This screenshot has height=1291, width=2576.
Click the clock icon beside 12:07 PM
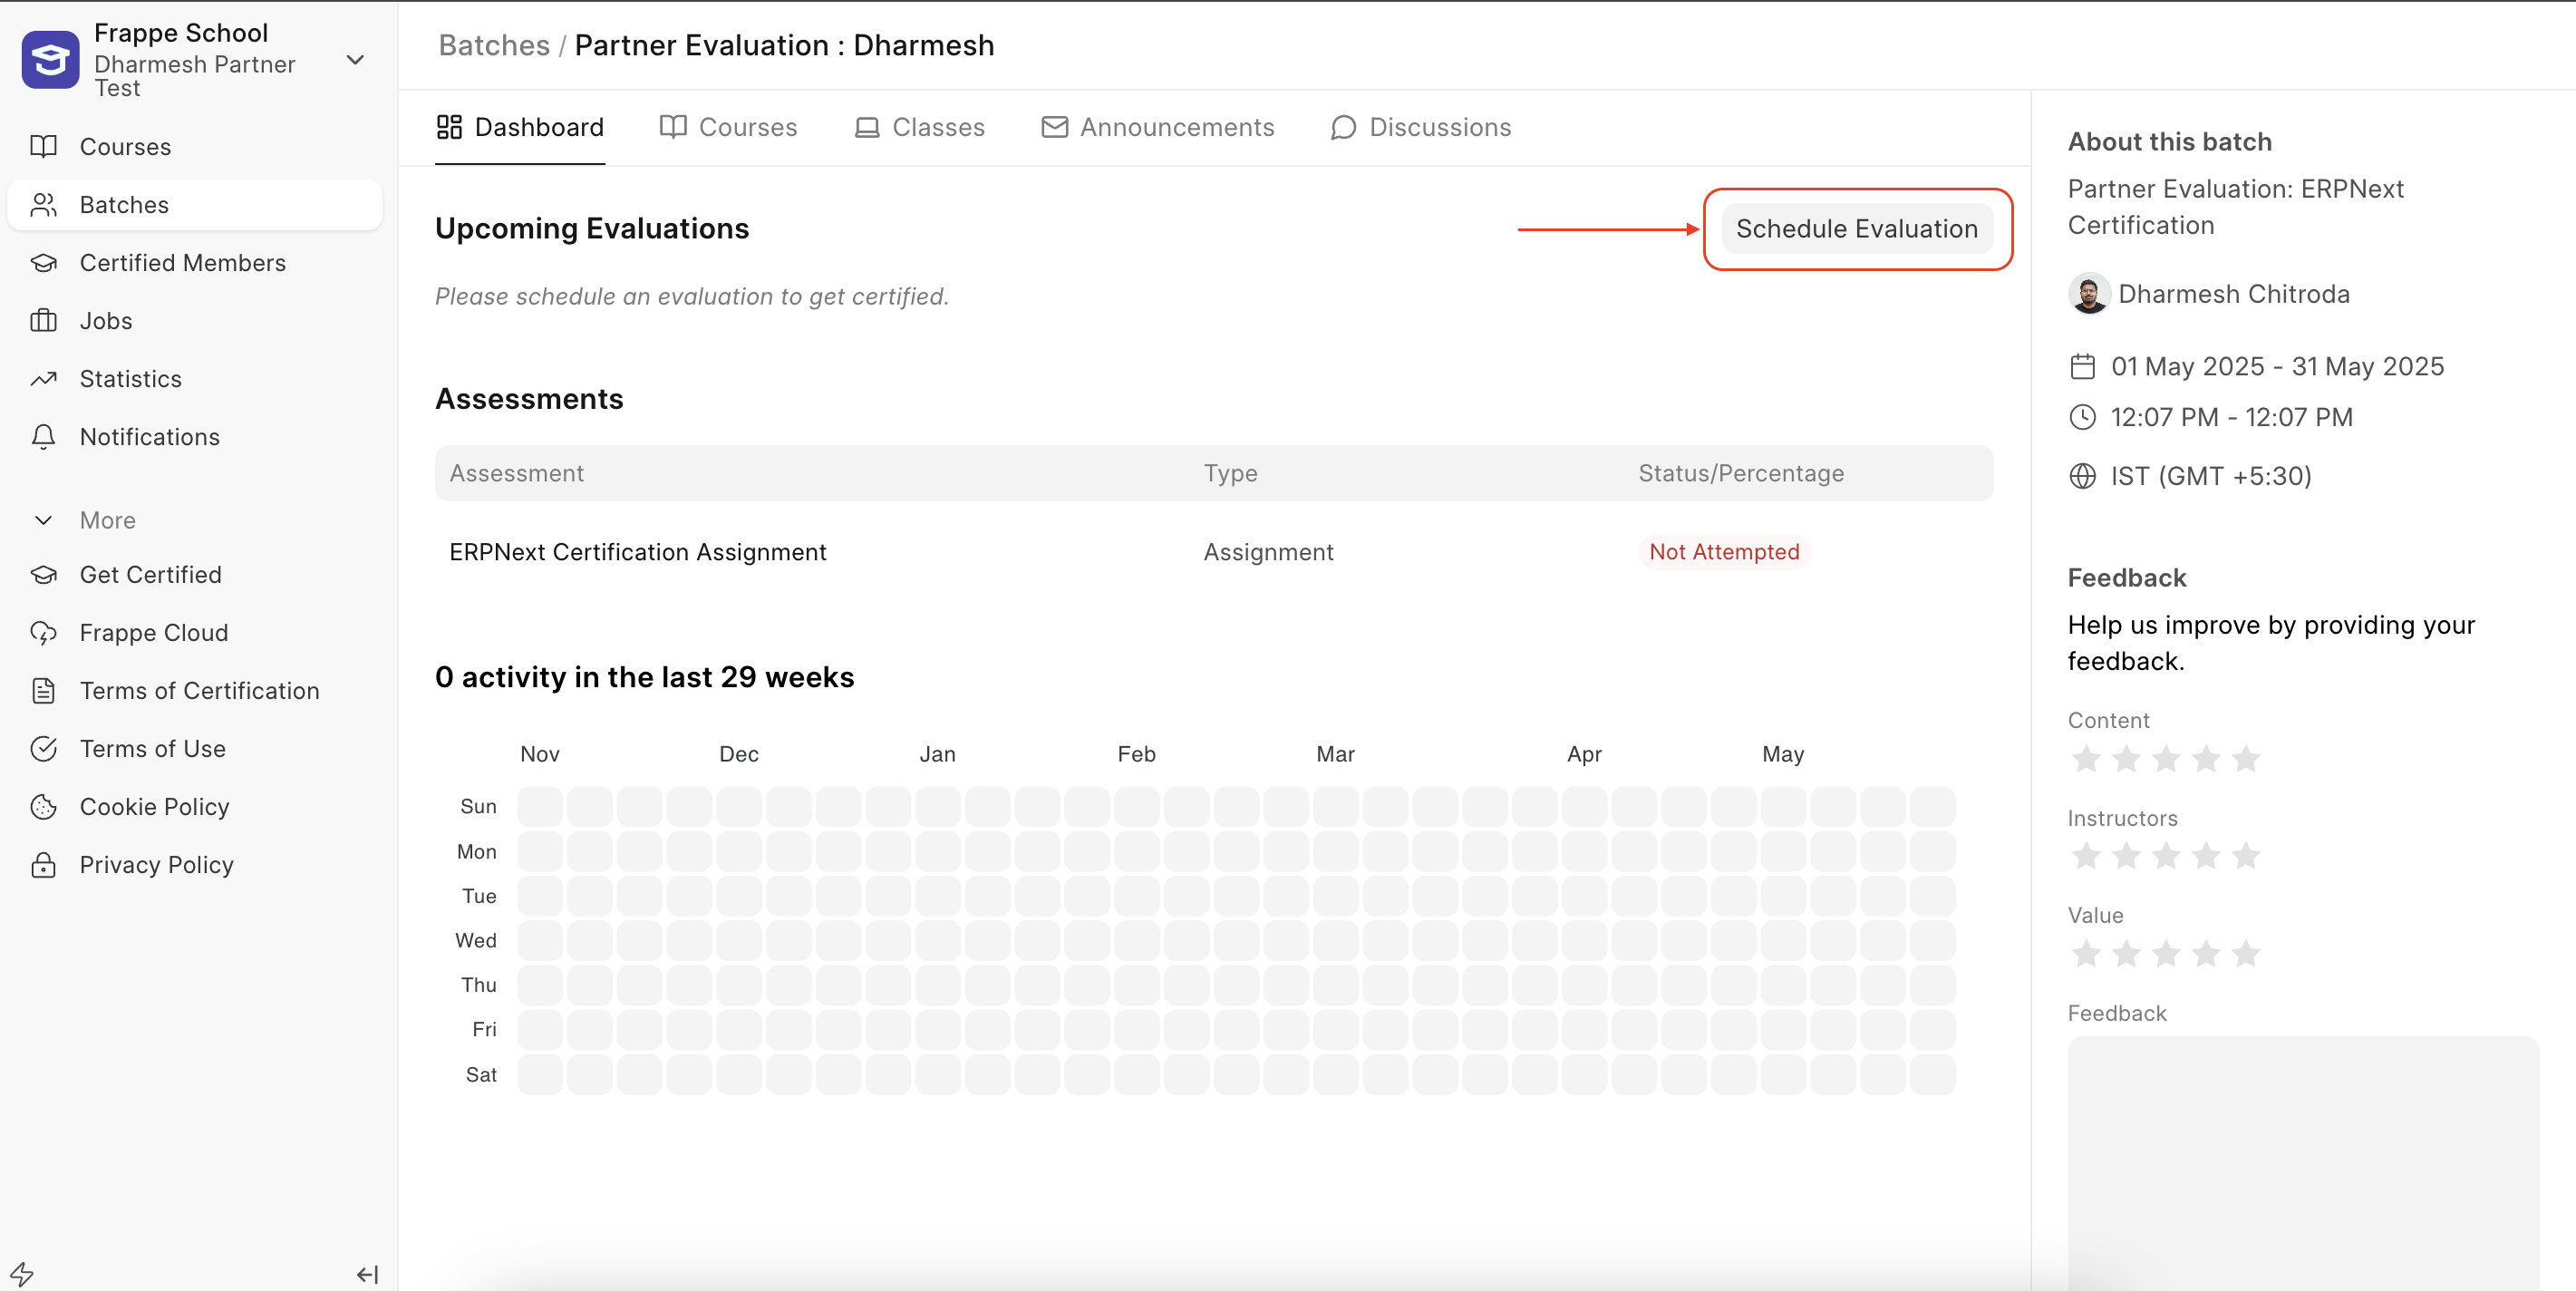pos(2082,417)
